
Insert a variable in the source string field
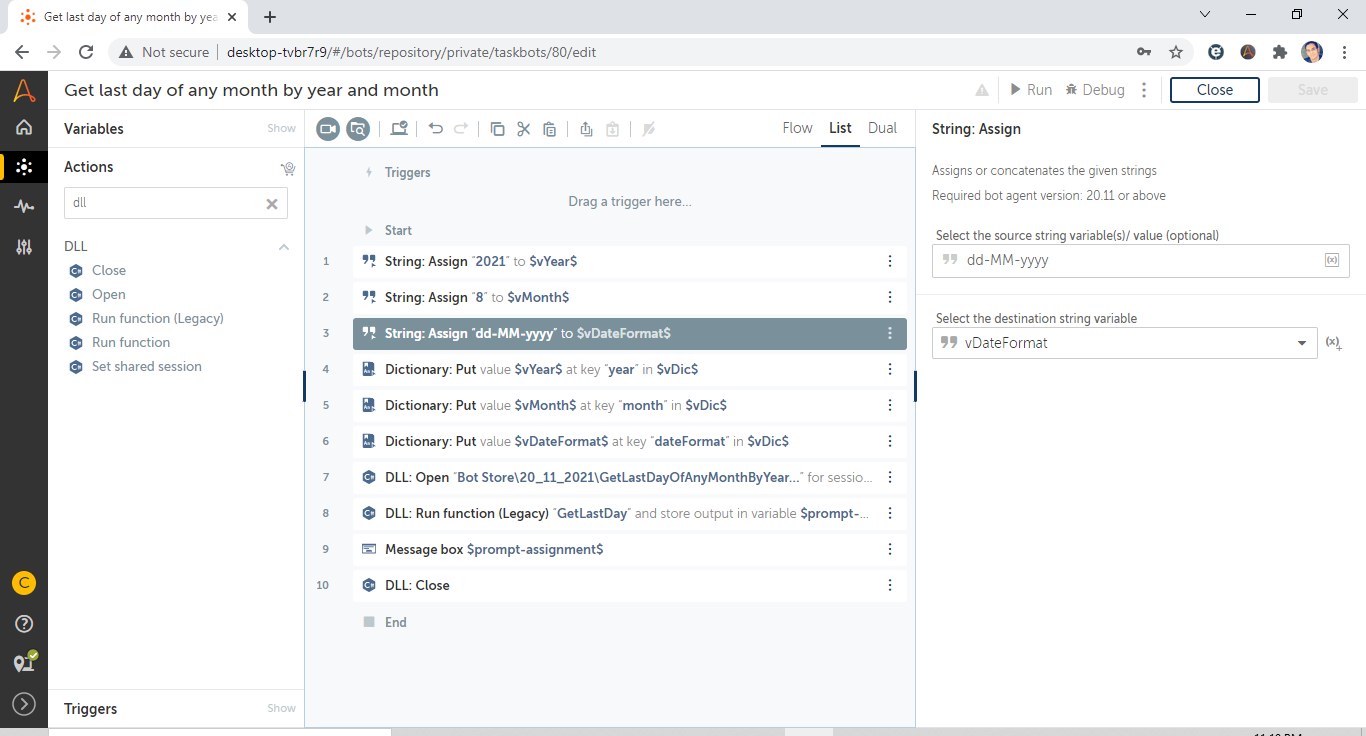1331,260
